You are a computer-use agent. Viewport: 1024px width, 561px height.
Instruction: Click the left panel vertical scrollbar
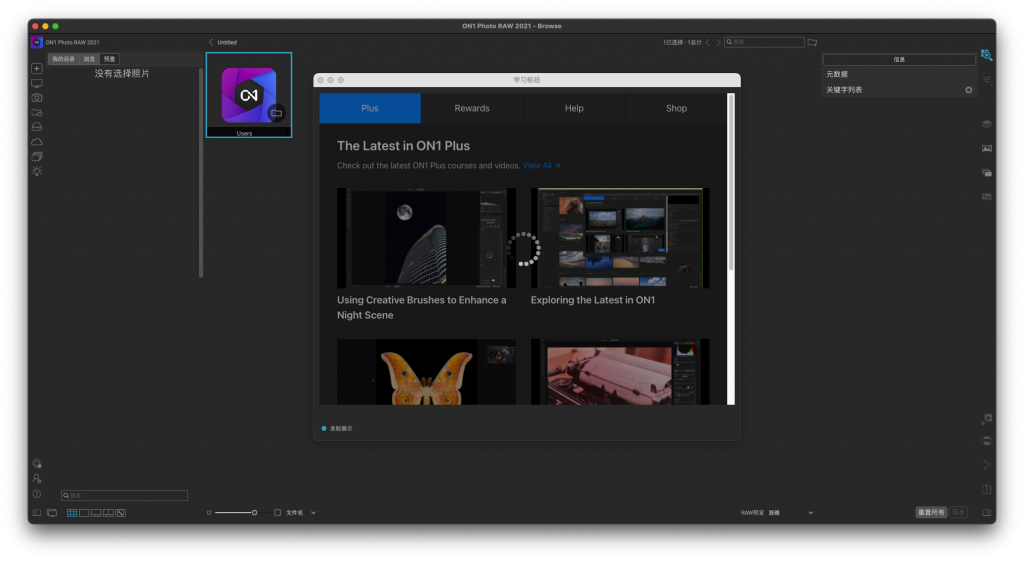click(200, 173)
